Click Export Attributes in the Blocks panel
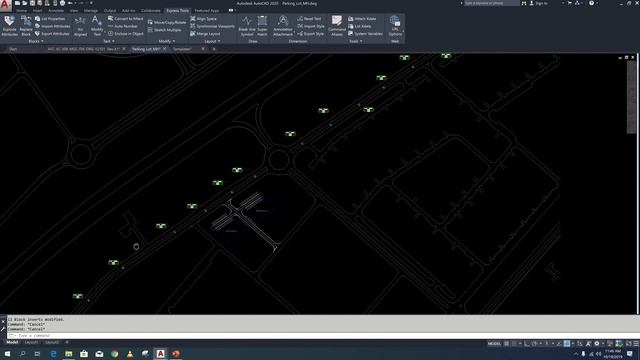The height and width of the screenshot is (360, 640). [x=52, y=33]
